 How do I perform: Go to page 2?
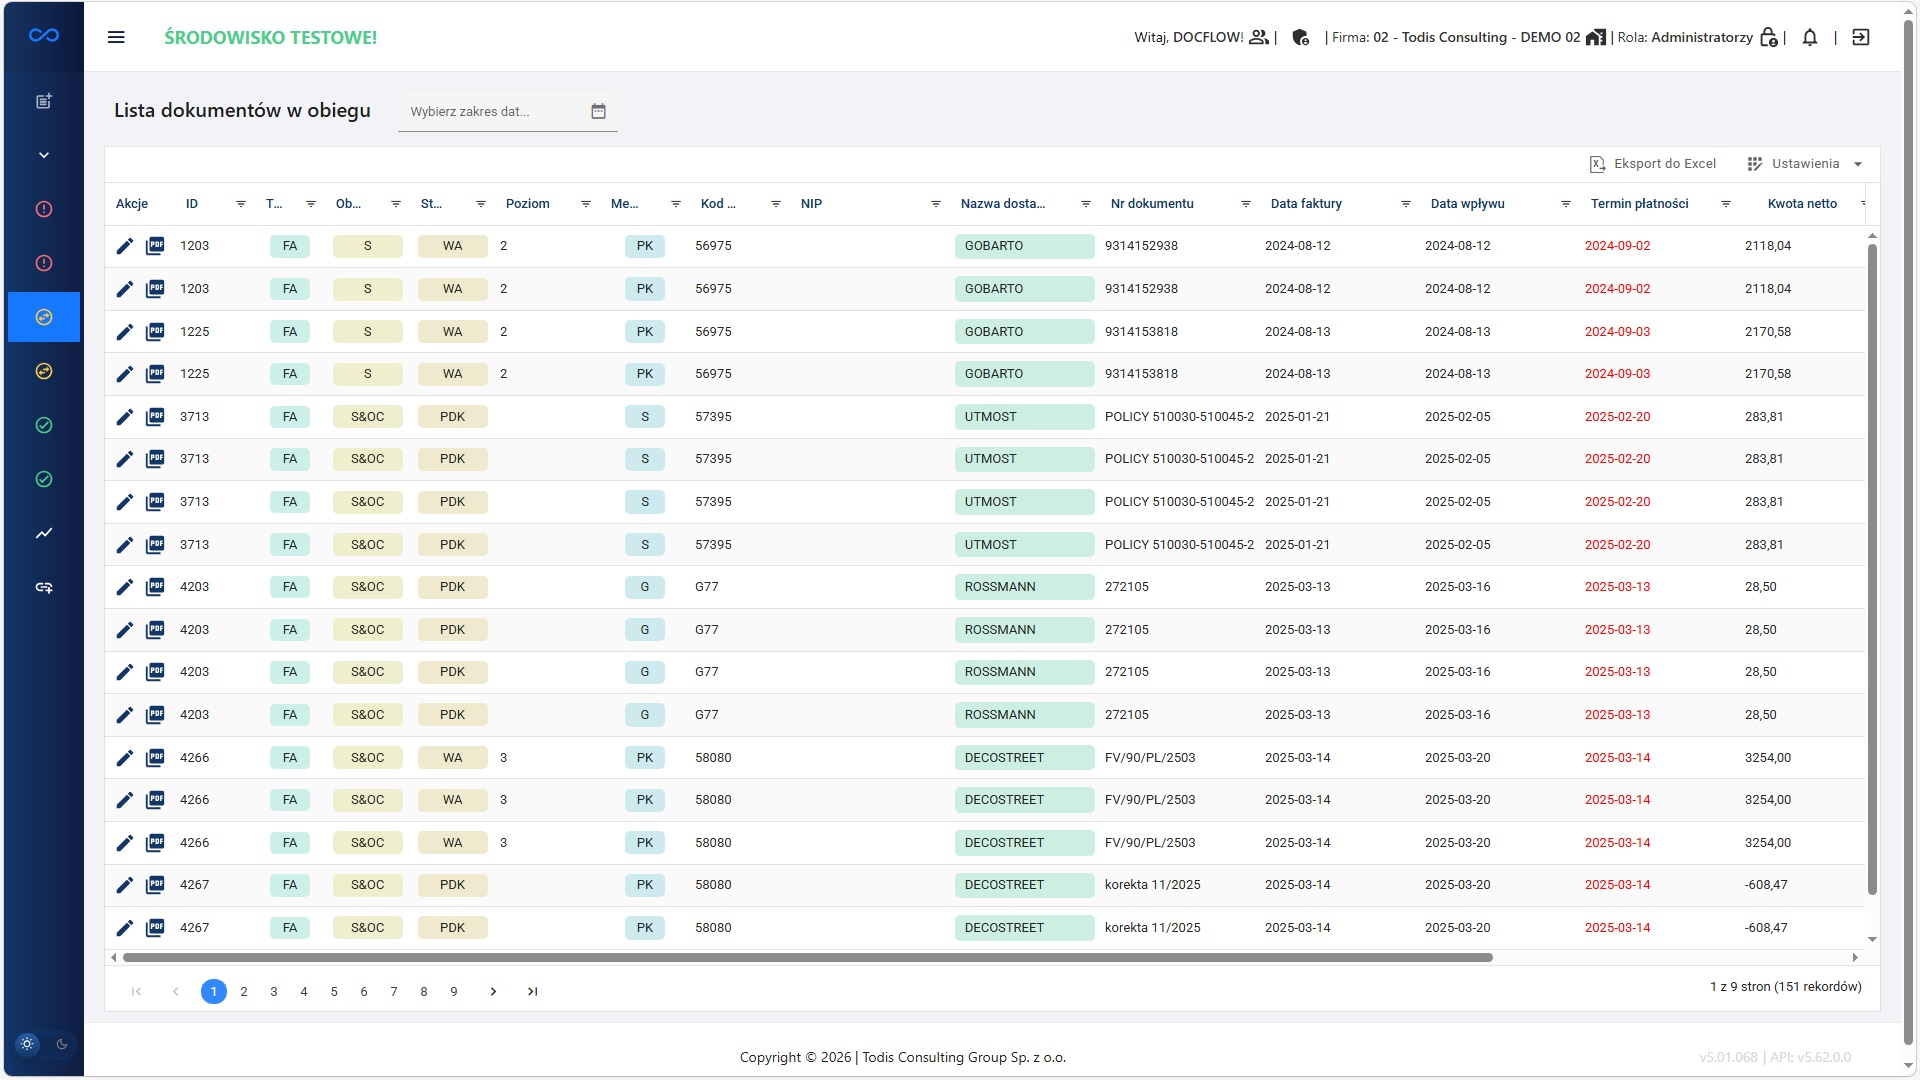[244, 992]
